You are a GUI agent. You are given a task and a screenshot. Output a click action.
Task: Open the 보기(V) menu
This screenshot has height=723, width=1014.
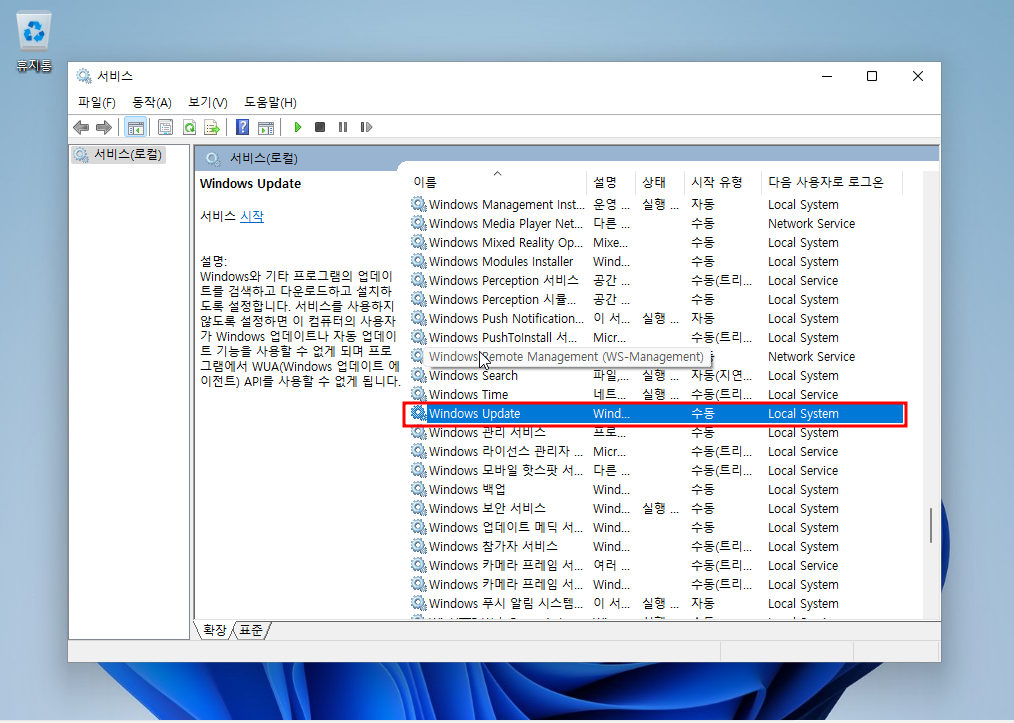tap(208, 102)
